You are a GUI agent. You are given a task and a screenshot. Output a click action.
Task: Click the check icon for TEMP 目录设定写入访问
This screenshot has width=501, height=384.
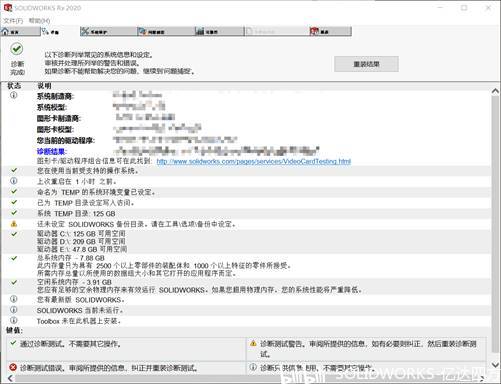click(14, 202)
